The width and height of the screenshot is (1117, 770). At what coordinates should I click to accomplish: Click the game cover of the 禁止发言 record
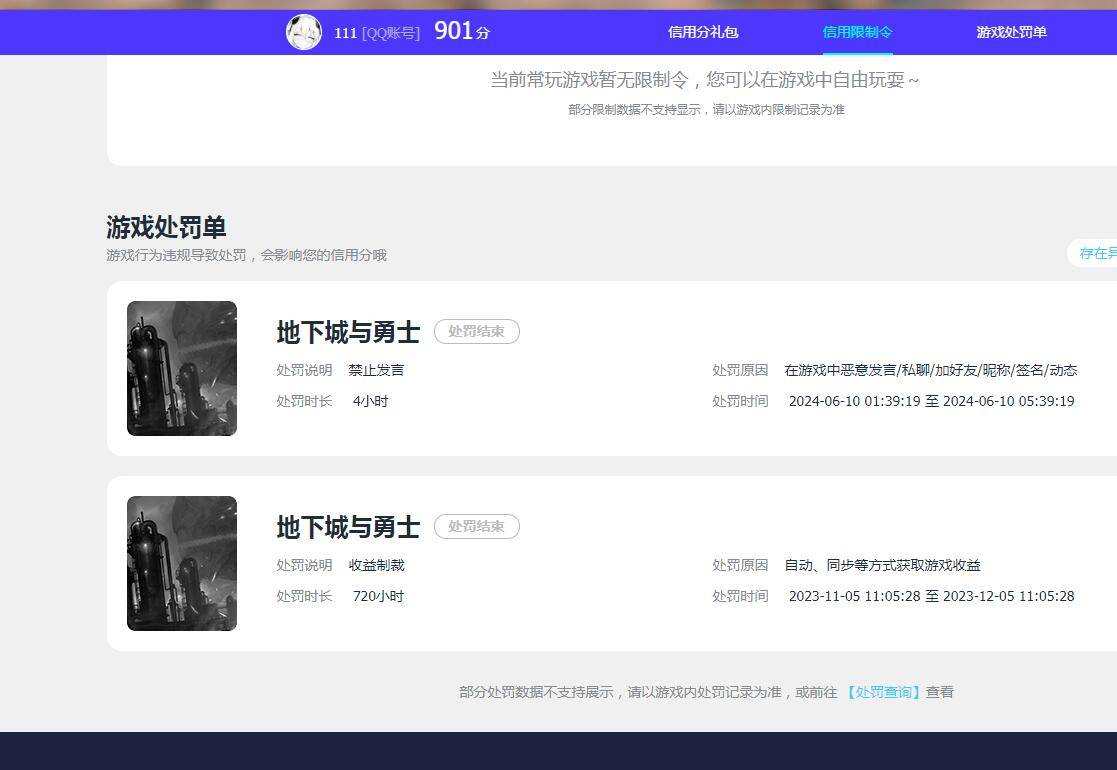(x=182, y=368)
